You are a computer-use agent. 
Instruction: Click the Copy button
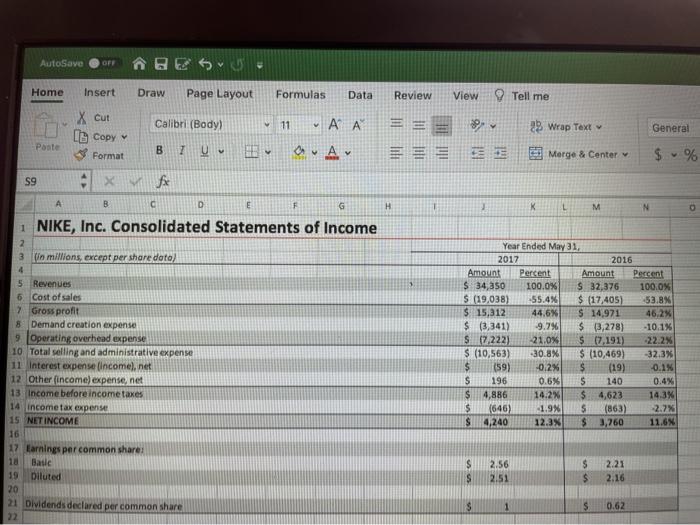[95, 137]
